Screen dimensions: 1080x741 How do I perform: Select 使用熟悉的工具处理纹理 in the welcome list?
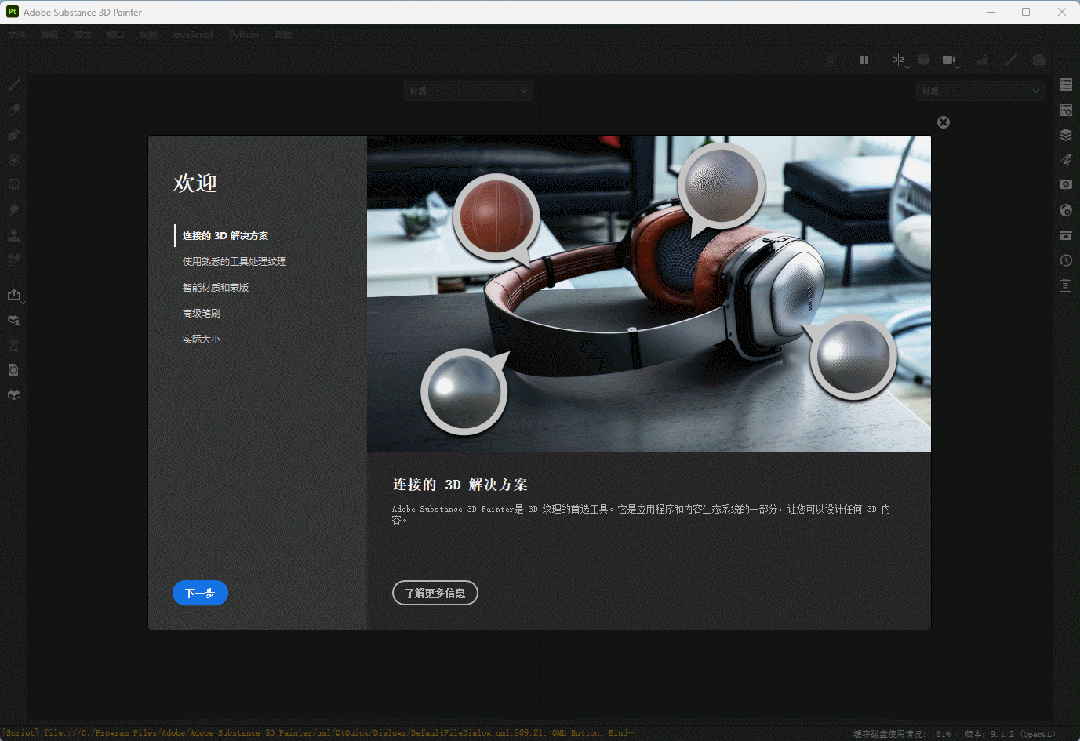(234, 262)
